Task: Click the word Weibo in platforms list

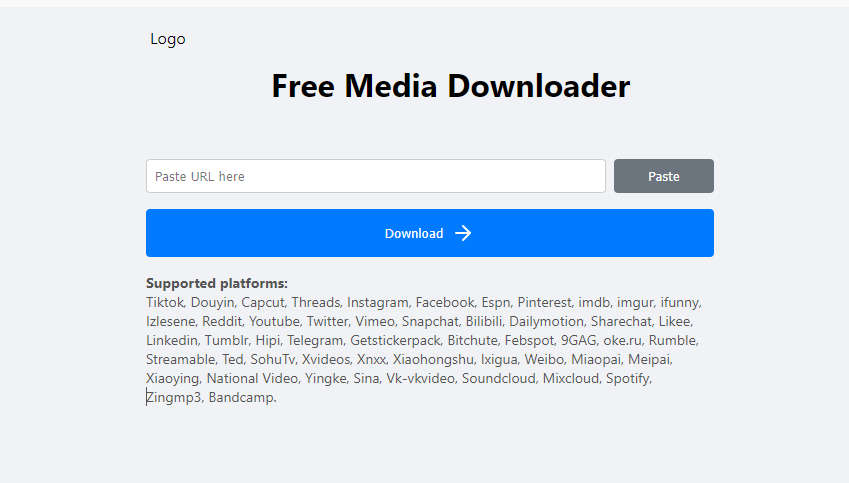Action: [x=544, y=359]
